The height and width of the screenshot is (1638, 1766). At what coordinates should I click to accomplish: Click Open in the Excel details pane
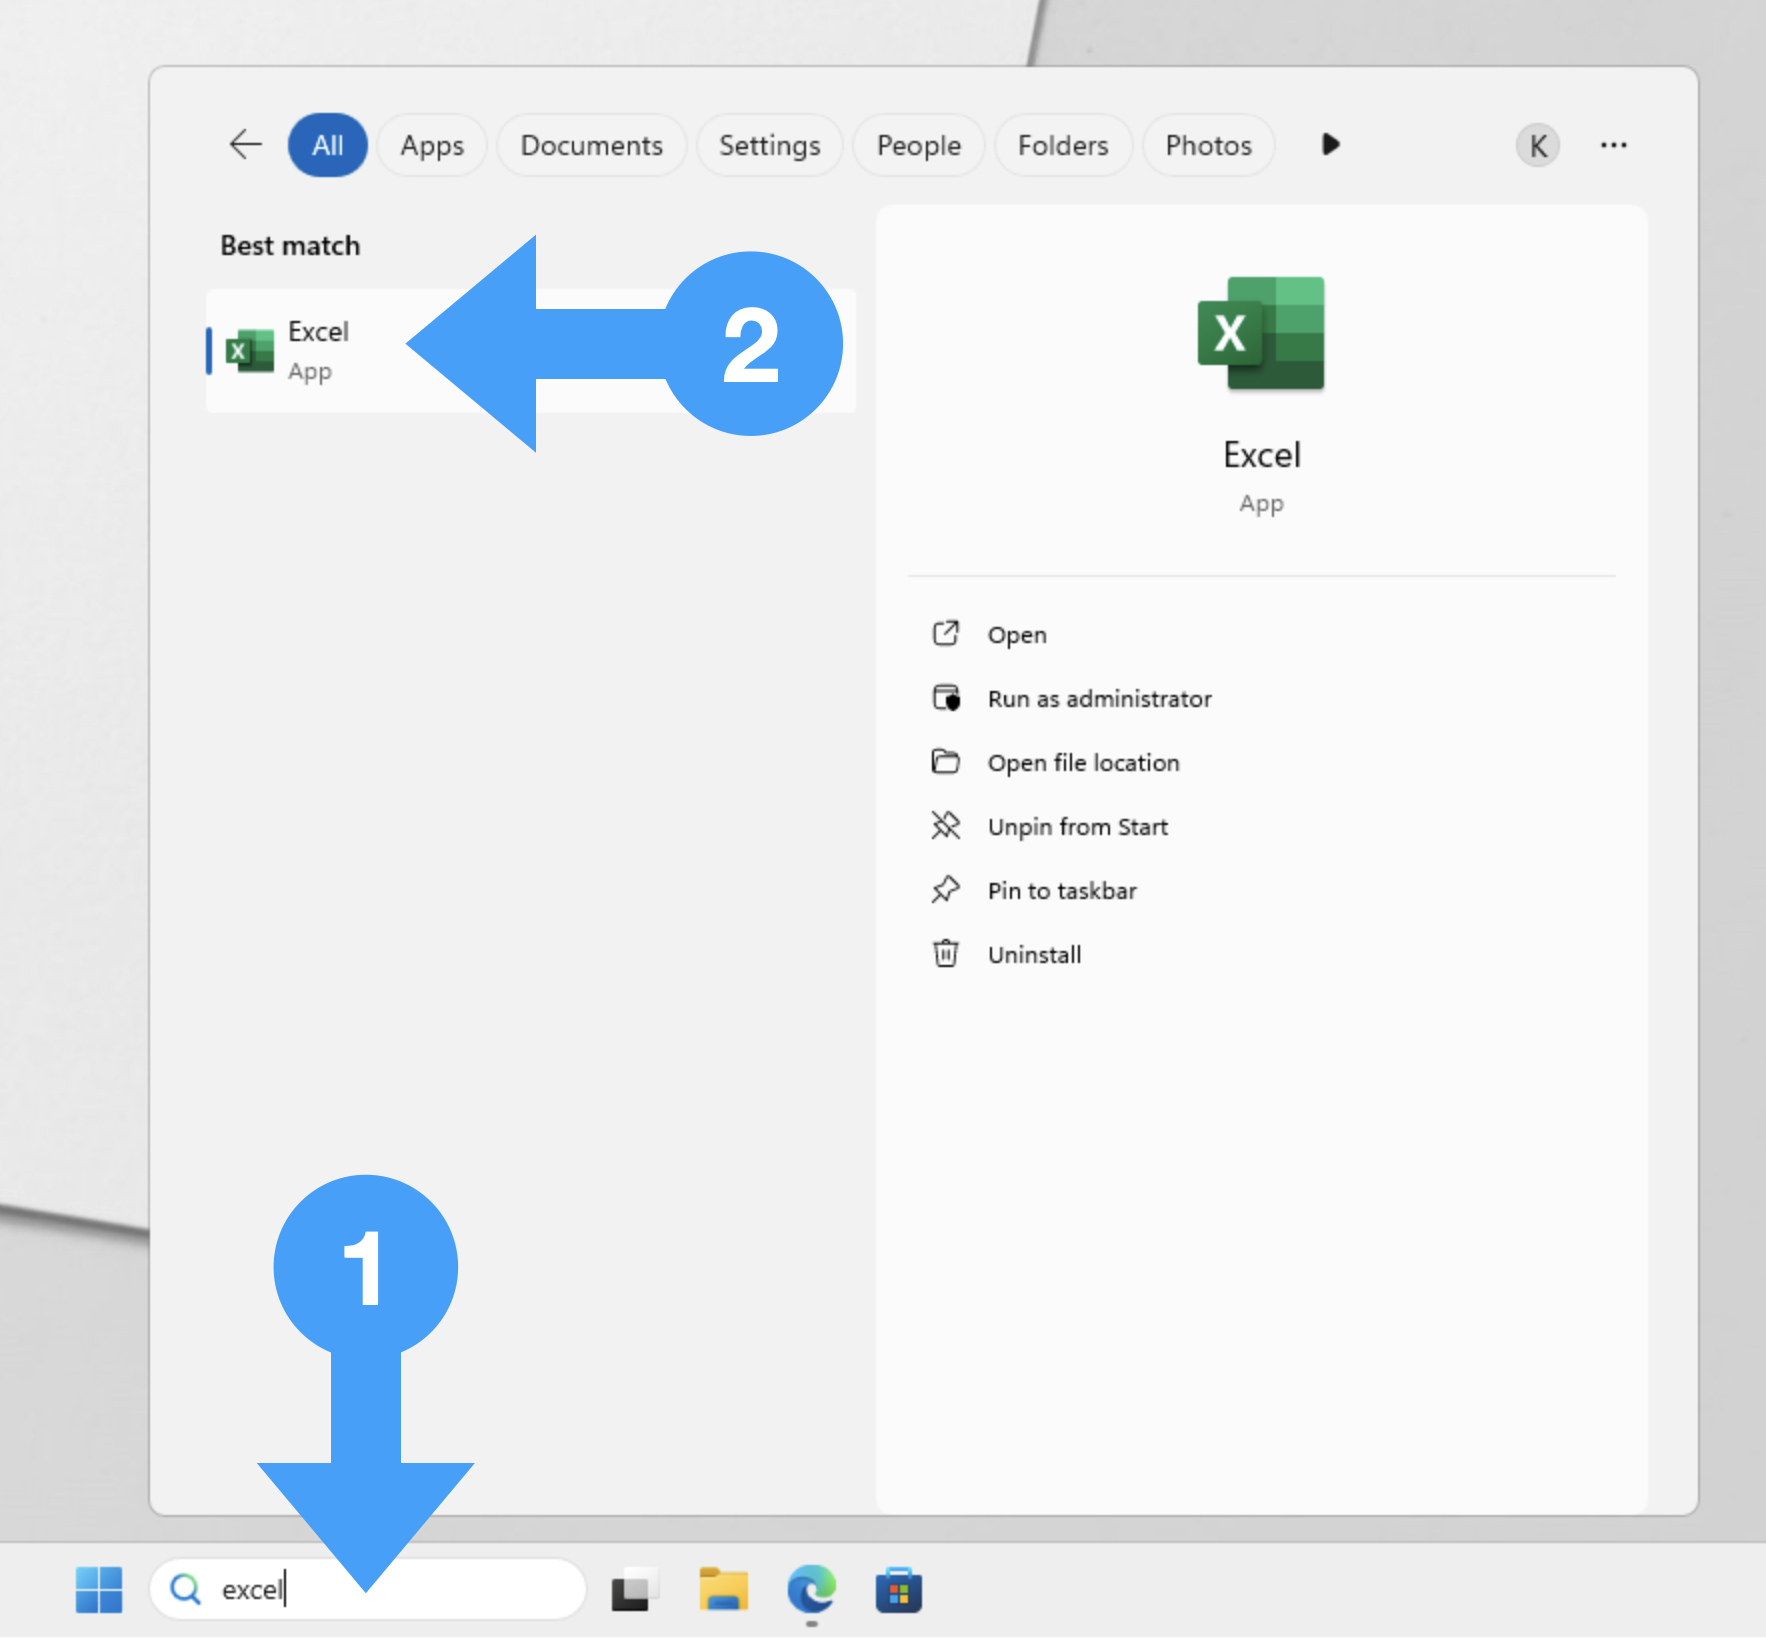click(x=1016, y=635)
